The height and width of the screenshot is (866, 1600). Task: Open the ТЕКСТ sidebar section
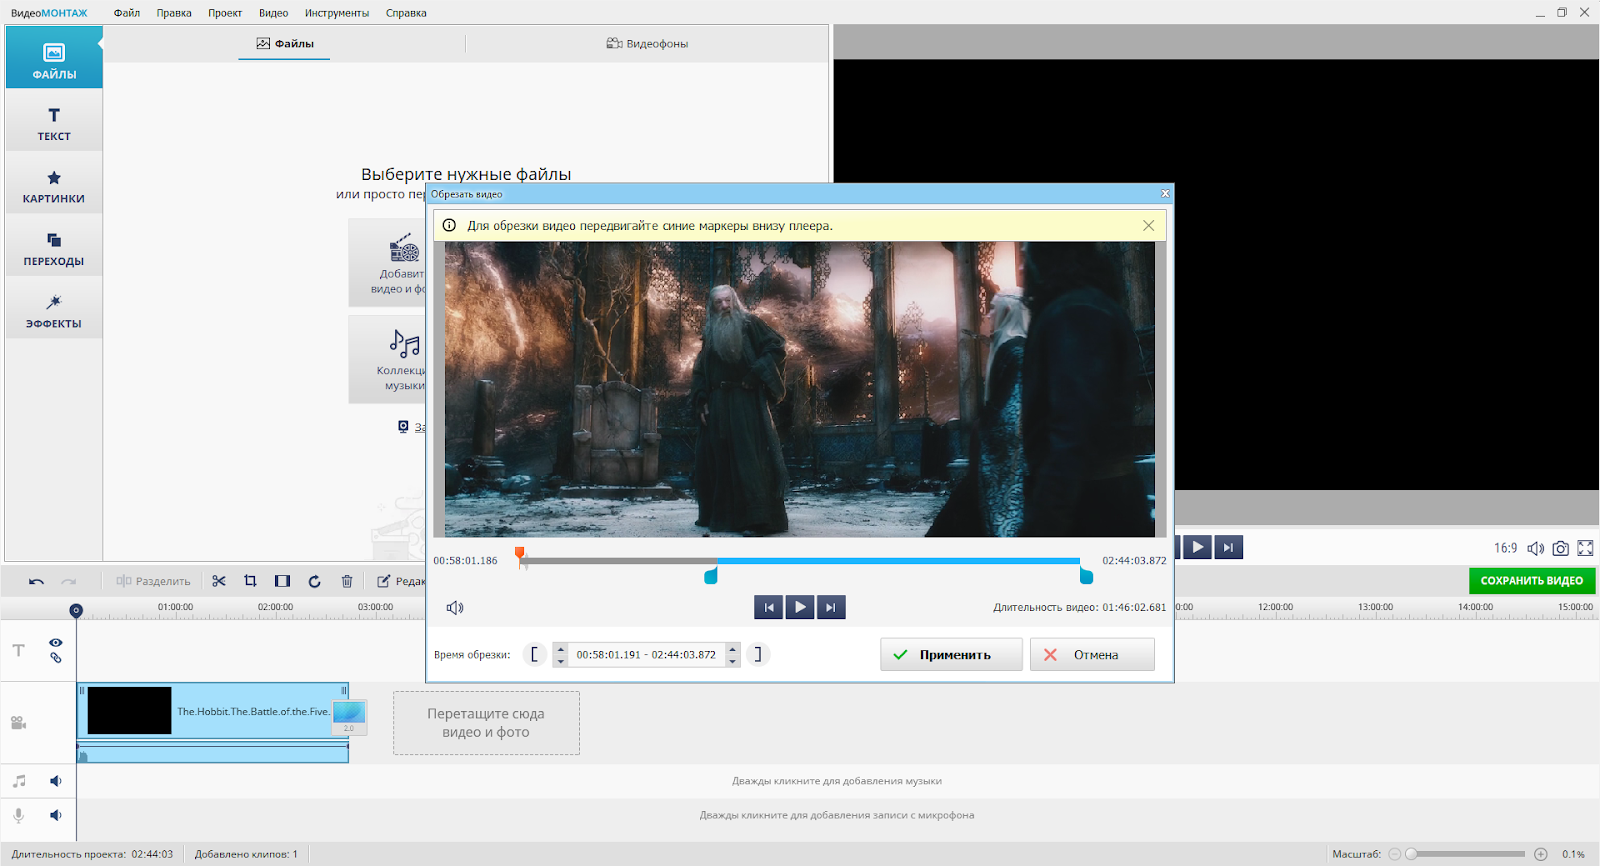coord(54,123)
